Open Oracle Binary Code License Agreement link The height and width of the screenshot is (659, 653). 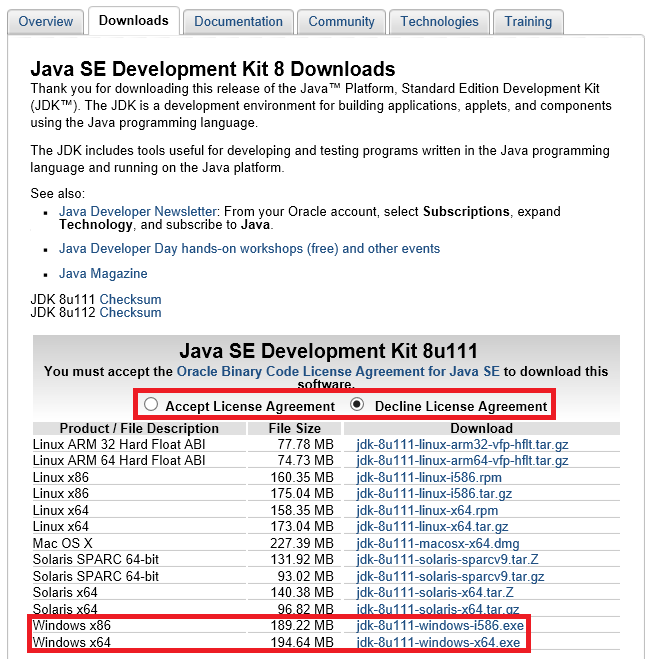click(338, 372)
